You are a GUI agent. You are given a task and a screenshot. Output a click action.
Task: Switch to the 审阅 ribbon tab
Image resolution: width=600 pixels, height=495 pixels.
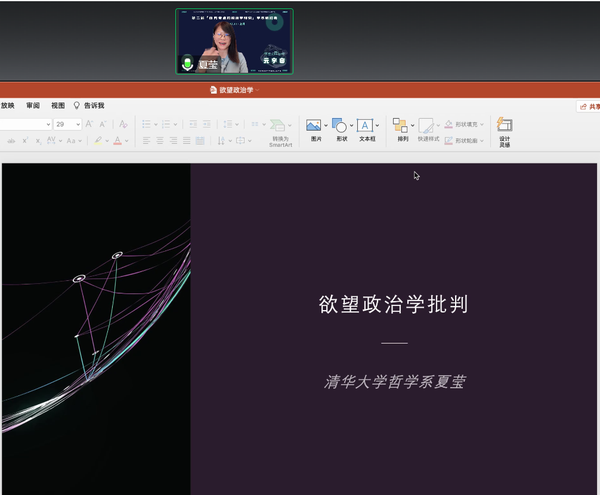pyautogui.click(x=33, y=105)
